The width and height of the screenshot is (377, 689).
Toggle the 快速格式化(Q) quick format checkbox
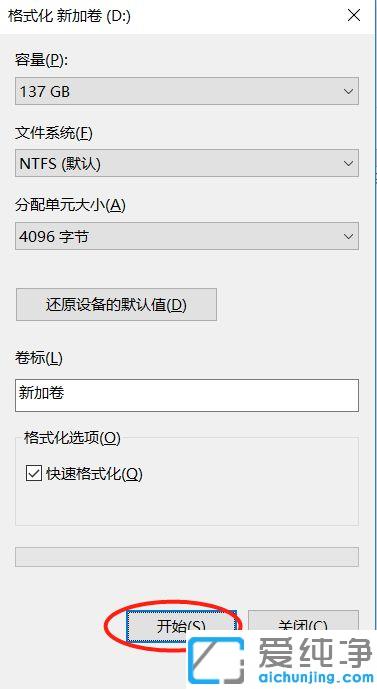click(x=34, y=474)
